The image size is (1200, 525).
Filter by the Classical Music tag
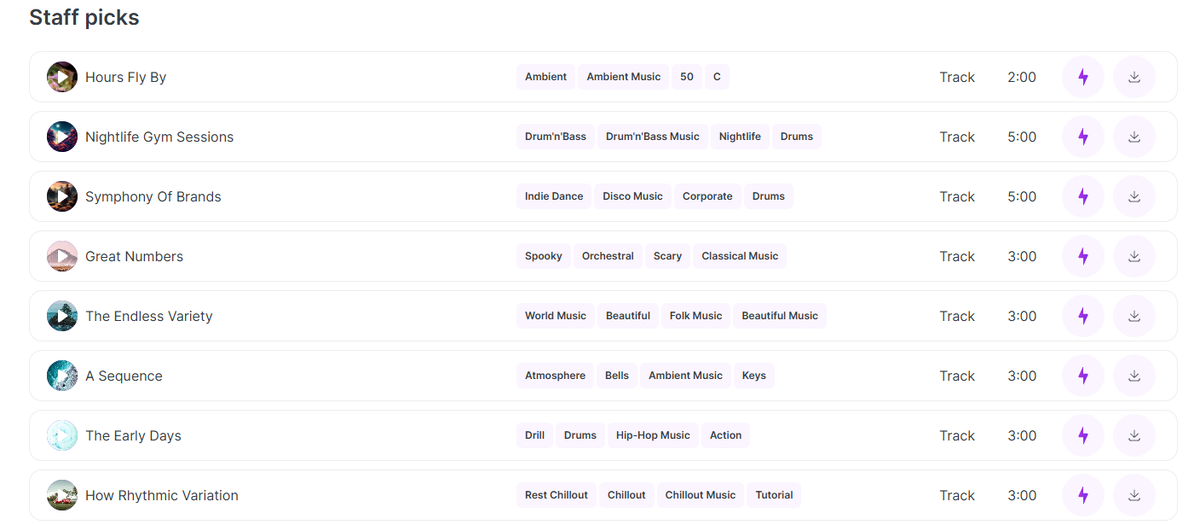[x=740, y=257]
